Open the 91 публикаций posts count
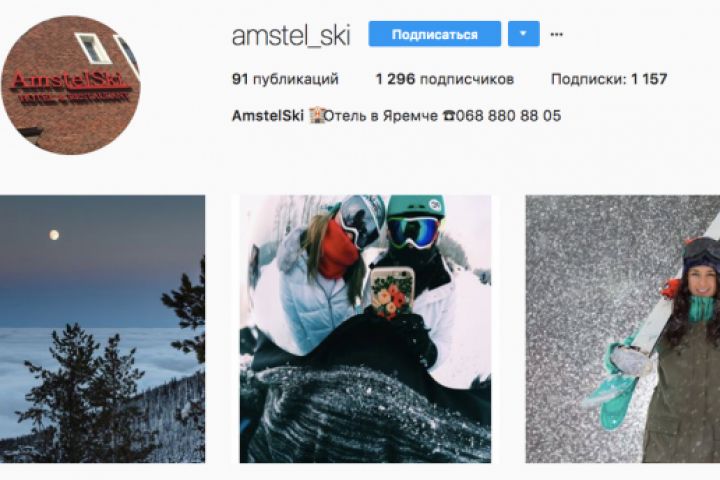This screenshot has height=480, width=720. click(285, 79)
